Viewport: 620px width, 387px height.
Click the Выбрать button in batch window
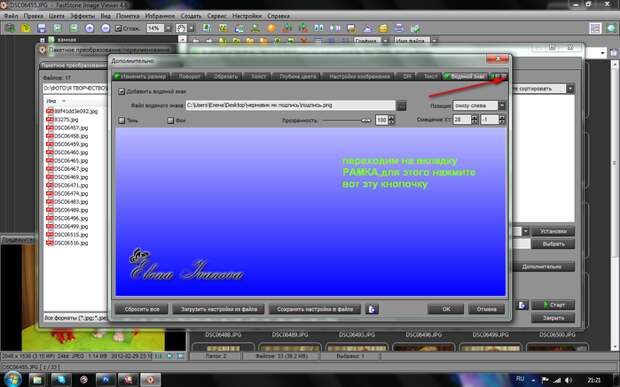553,244
